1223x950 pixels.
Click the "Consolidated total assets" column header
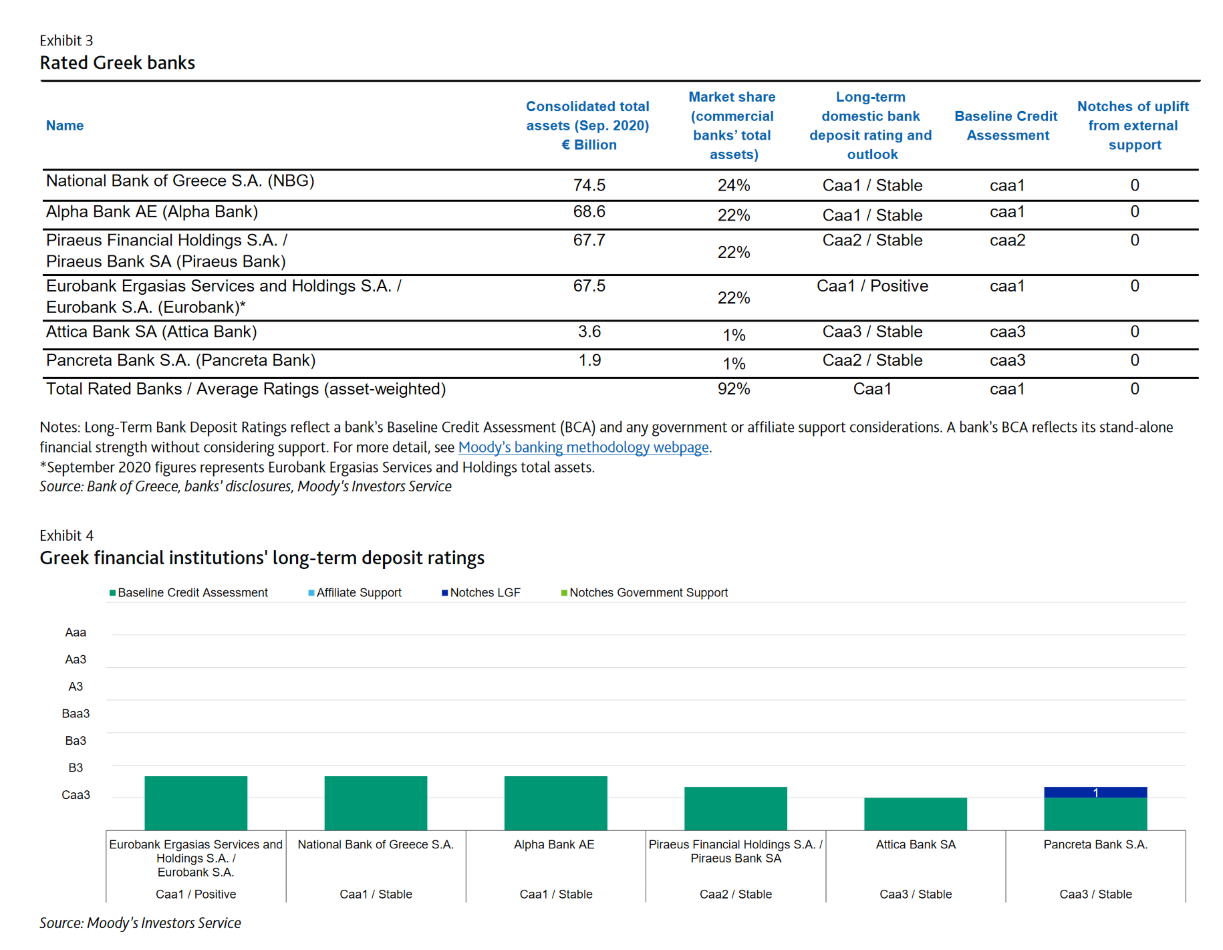[588, 126]
